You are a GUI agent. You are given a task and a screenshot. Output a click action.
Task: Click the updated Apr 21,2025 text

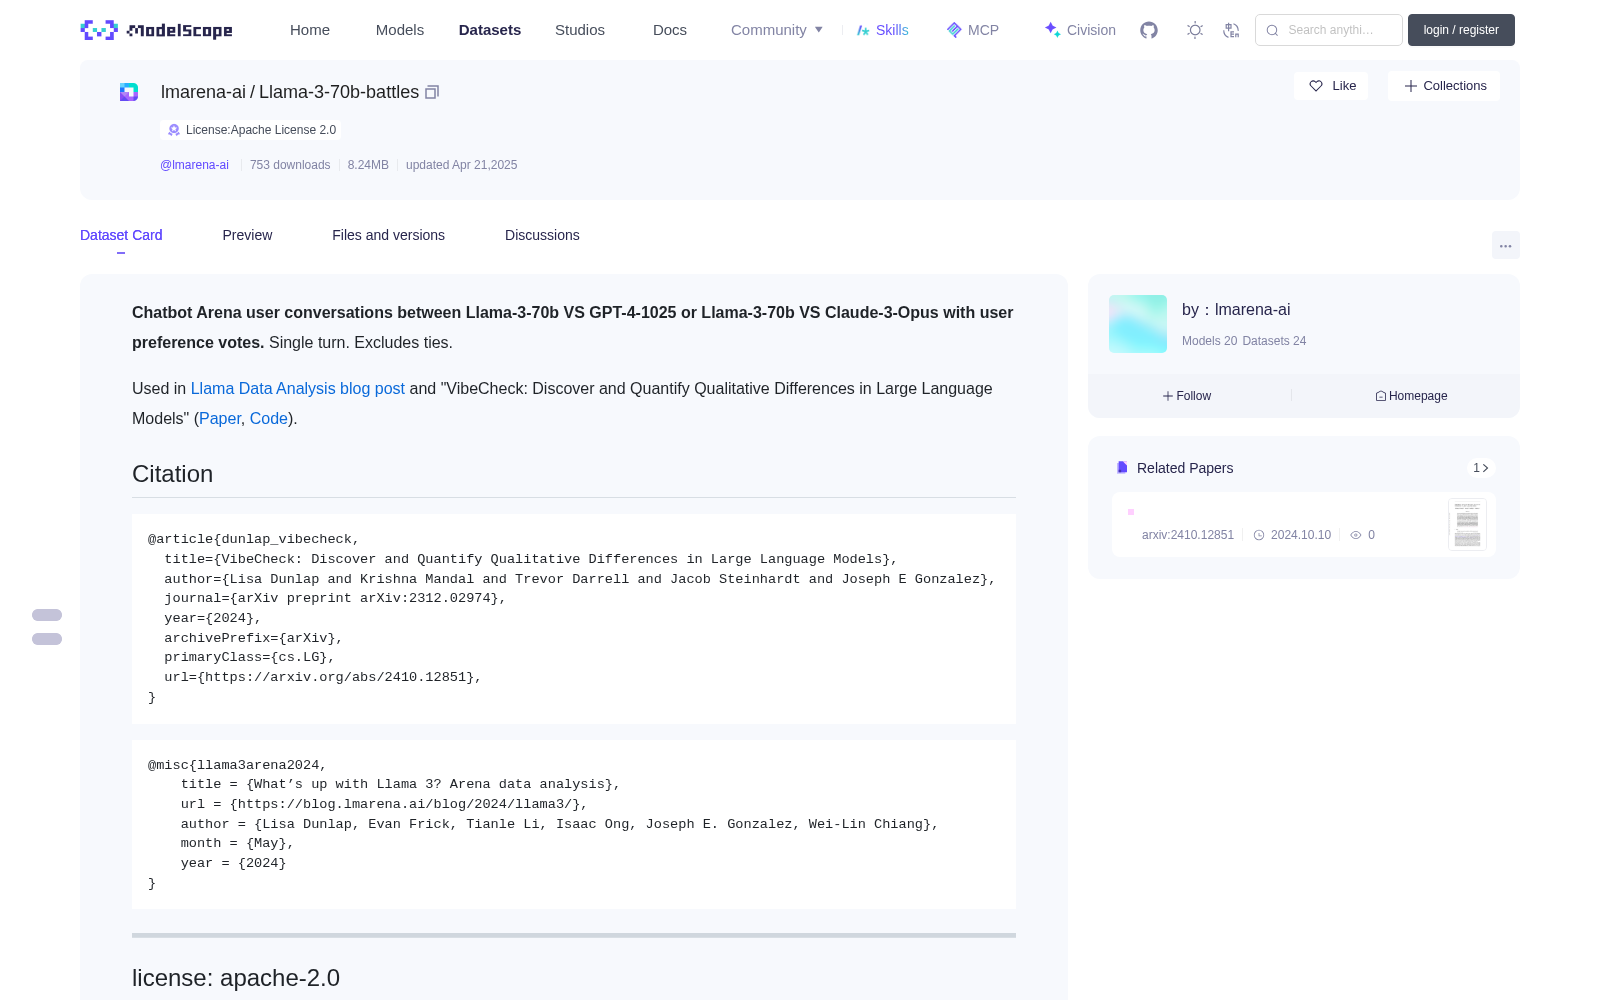(x=461, y=165)
